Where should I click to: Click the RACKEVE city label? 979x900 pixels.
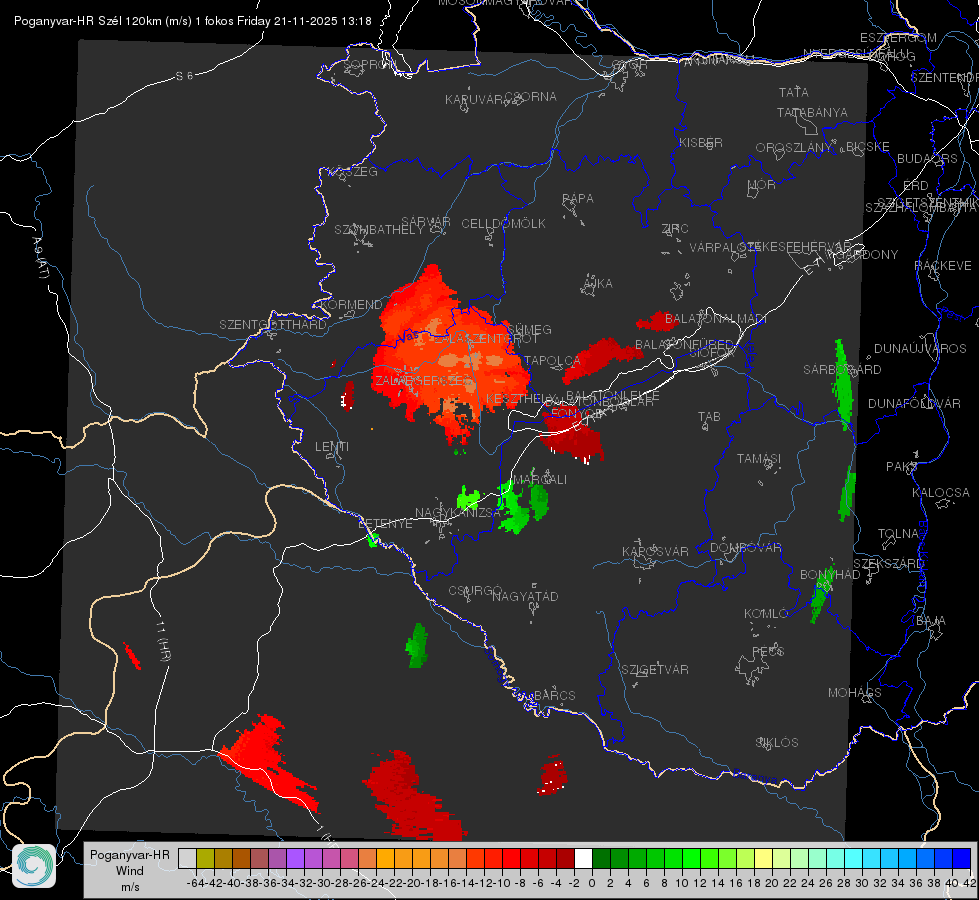(943, 266)
